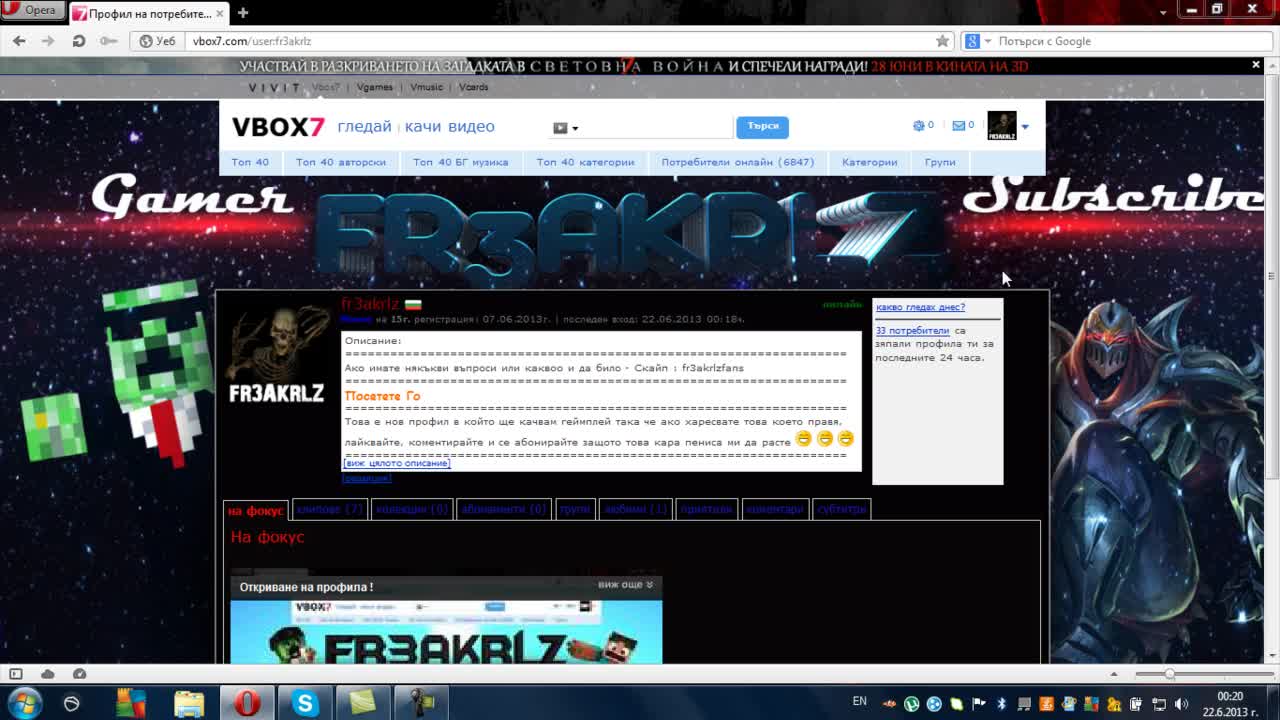This screenshot has height=720, width=1280.
Task: Play the 'Откриване на профила !' video thumbnail
Action: [x=446, y=631]
